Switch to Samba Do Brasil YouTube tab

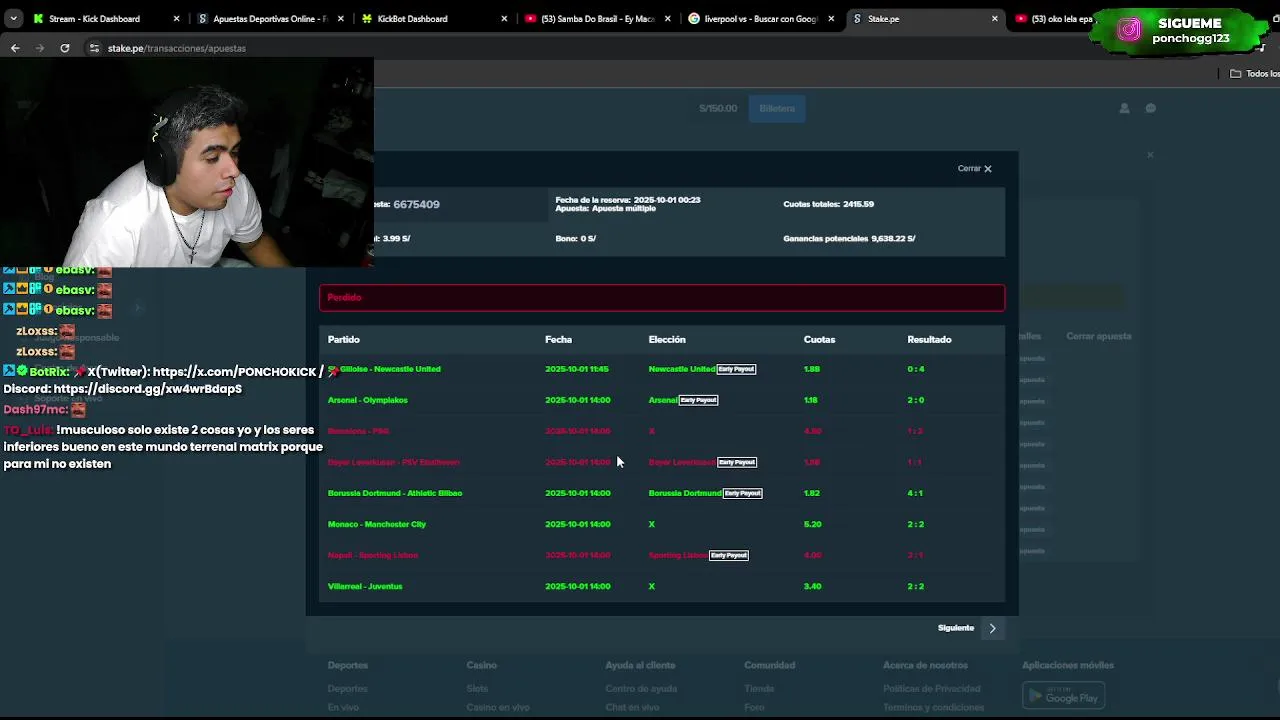click(x=598, y=19)
